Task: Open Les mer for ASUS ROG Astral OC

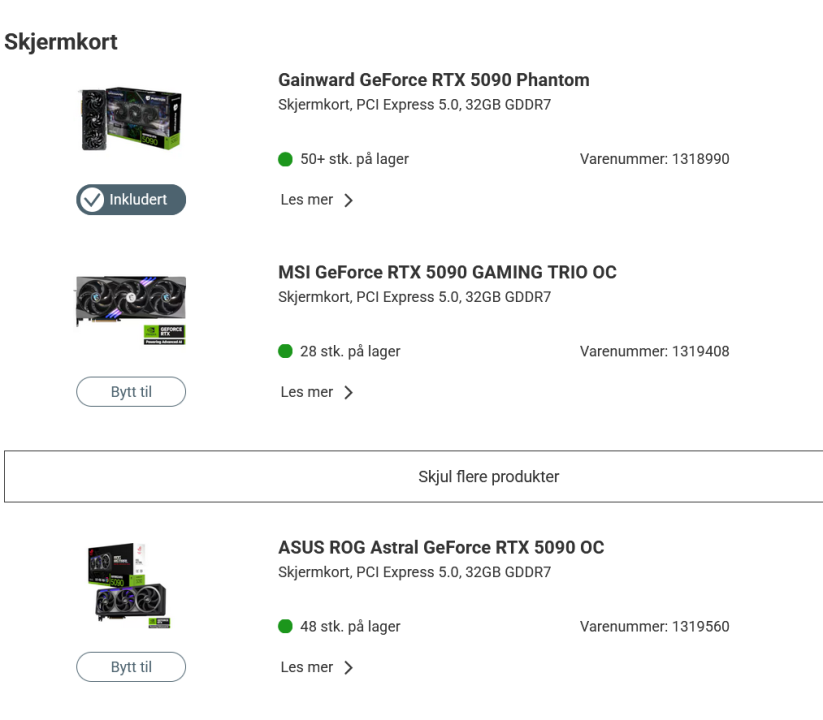Action: coord(307,667)
